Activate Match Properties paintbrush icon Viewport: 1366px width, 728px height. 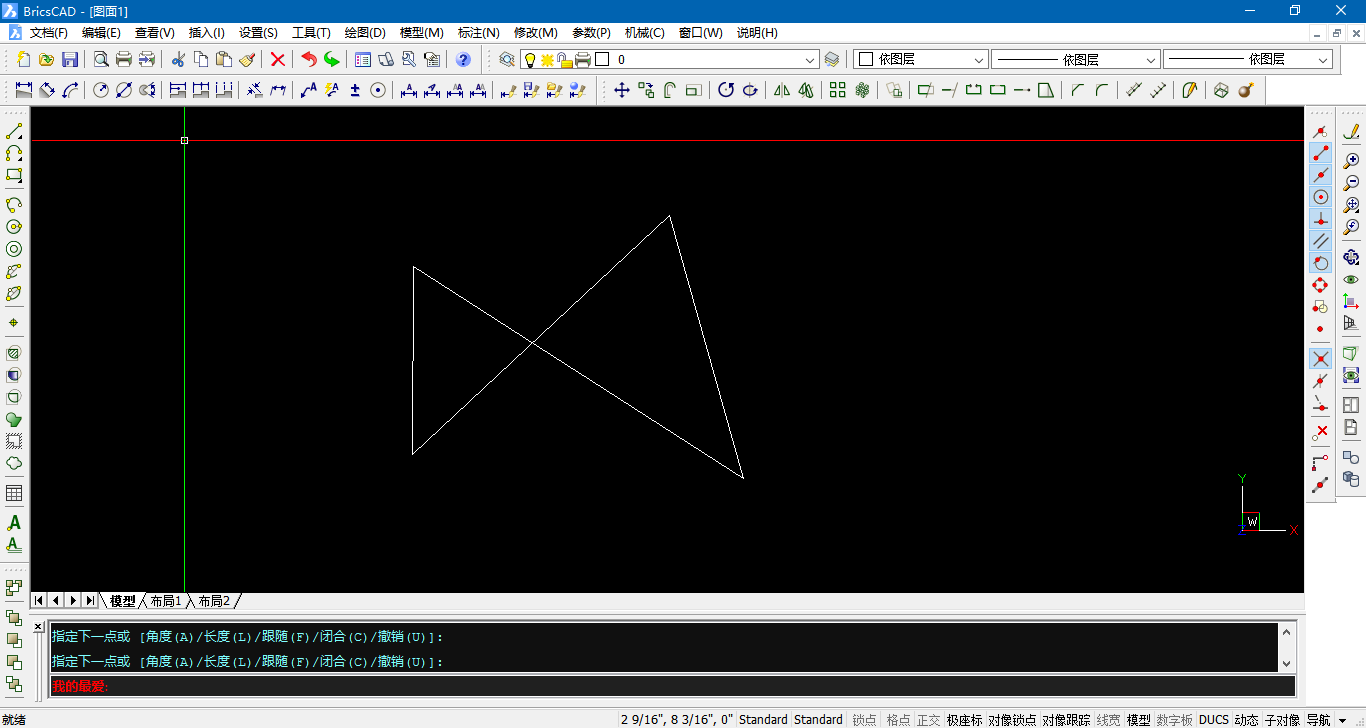click(247, 59)
